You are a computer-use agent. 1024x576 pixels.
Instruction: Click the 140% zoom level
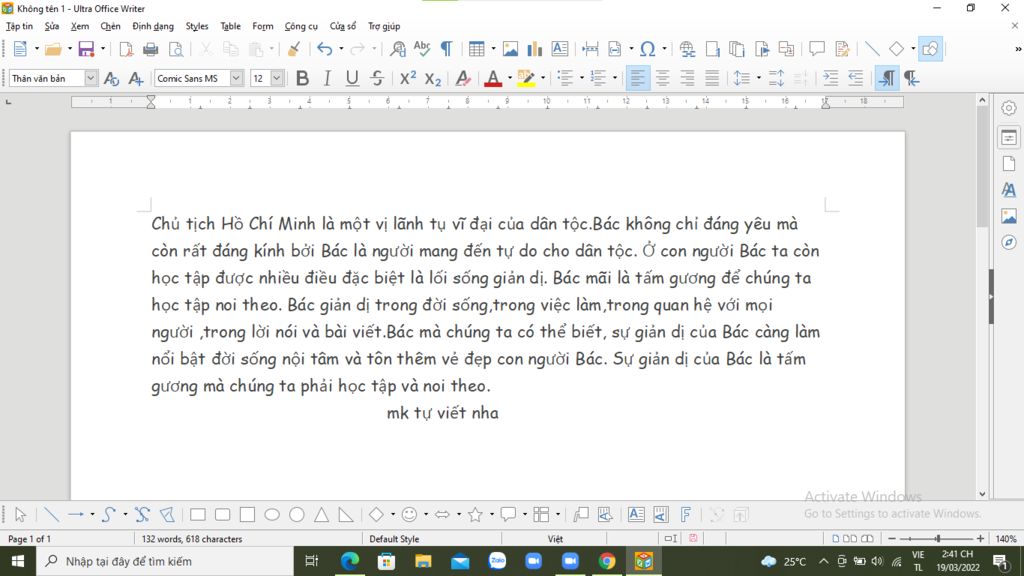1006,539
